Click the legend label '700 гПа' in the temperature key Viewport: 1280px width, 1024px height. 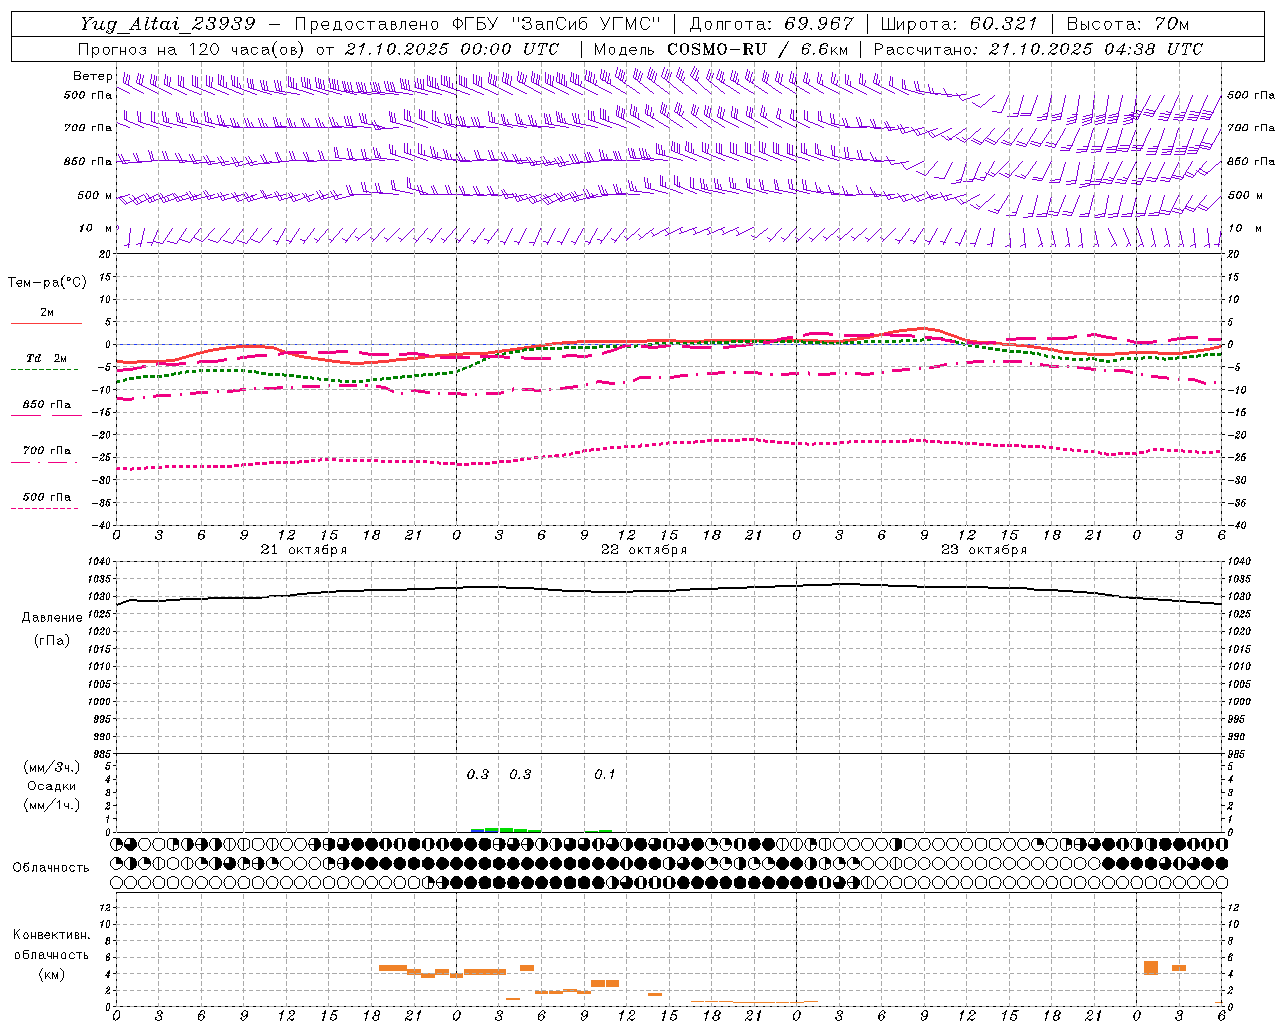click(x=47, y=451)
